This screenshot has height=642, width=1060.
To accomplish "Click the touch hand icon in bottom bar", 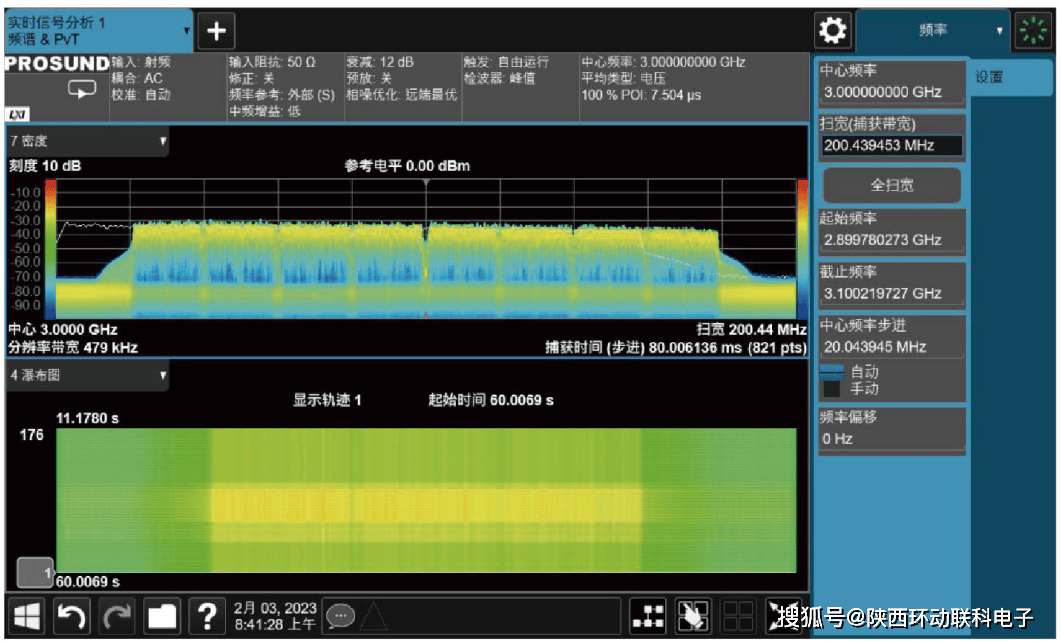I will coord(693,617).
